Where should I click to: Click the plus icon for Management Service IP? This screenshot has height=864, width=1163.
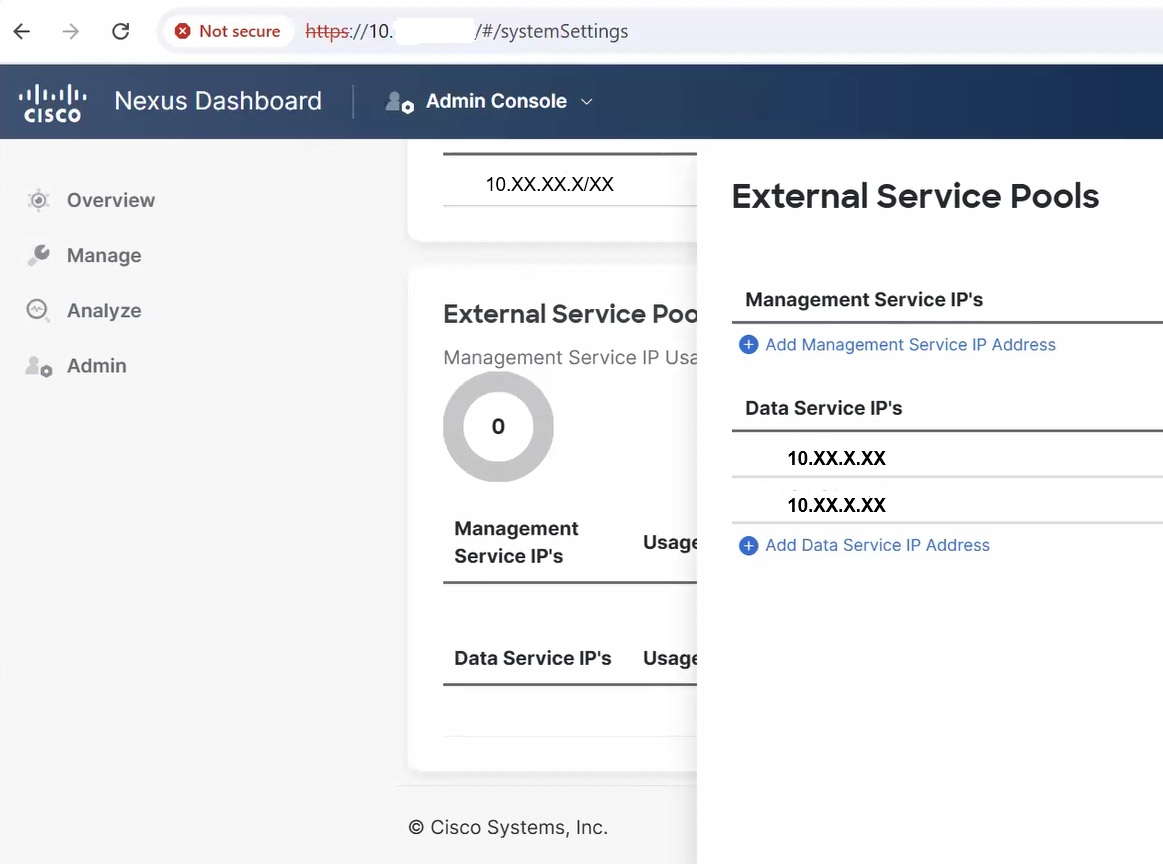(748, 345)
